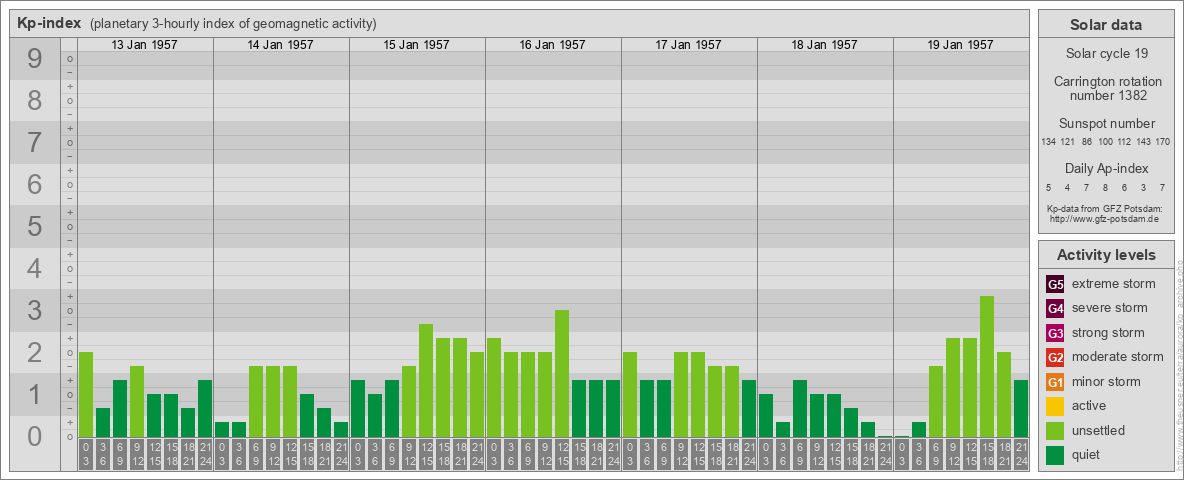Click the Sunspot number label
Screen dimensions: 1184x480
(1106, 124)
